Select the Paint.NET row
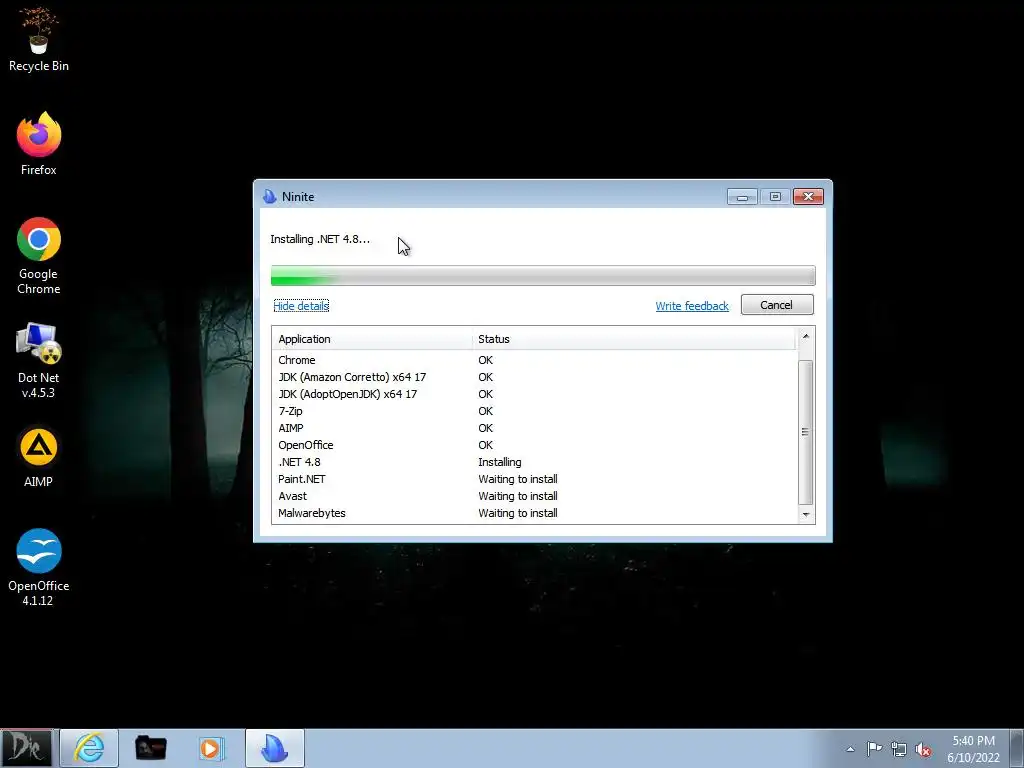This screenshot has height=768, width=1024. (x=535, y=479)
